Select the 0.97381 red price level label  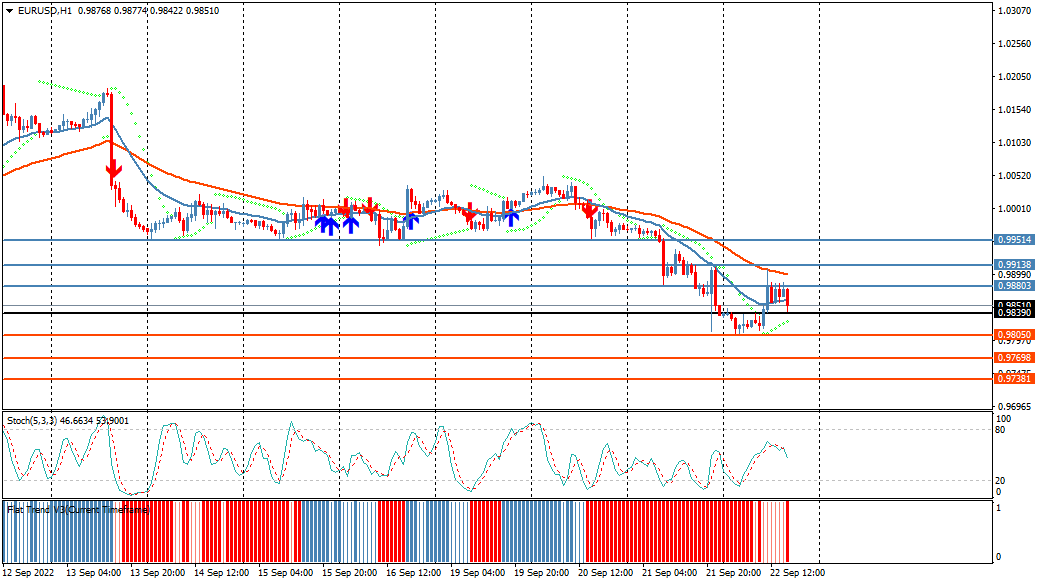point(1014,379)
